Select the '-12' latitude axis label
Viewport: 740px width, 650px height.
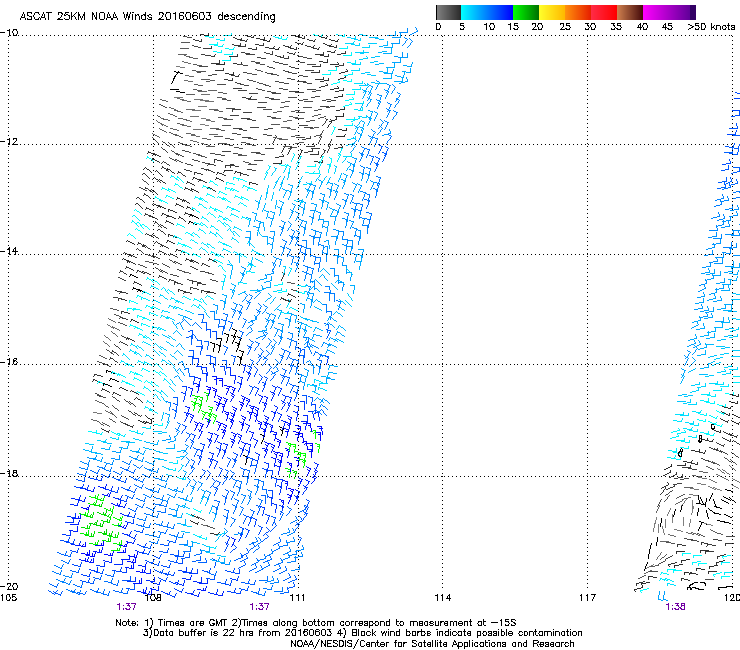(9, 142)
